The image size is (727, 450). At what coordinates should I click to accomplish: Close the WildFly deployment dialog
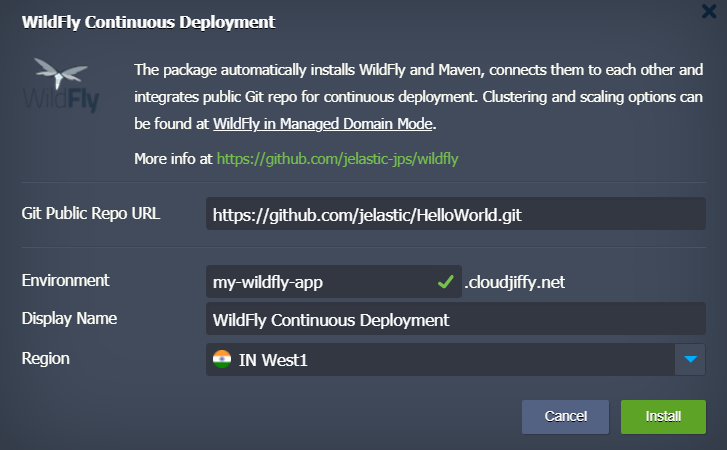709,13
